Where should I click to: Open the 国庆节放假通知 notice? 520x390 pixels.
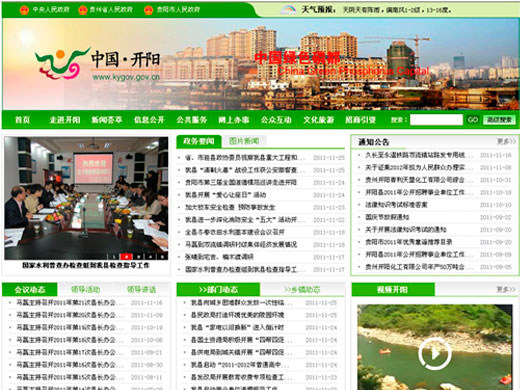tap(387, 217)
